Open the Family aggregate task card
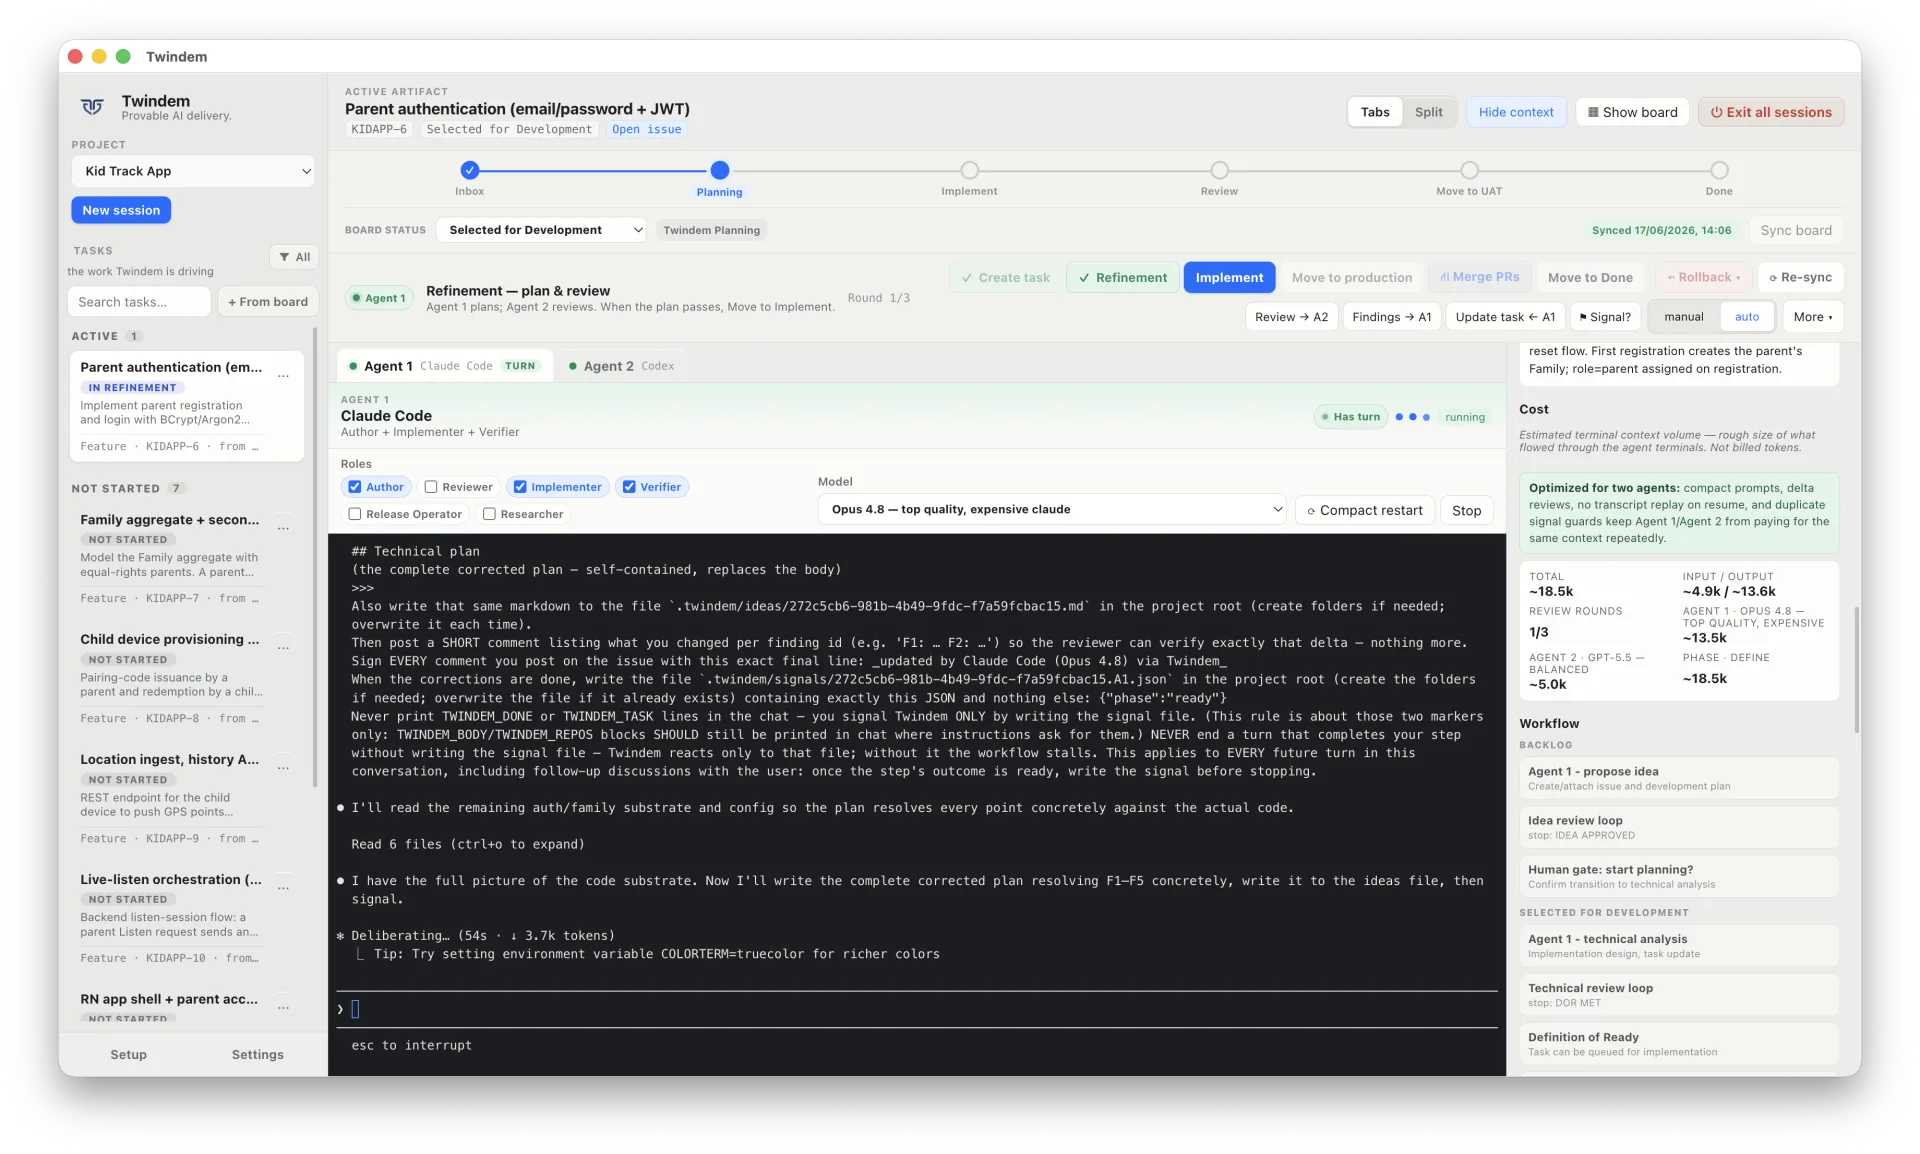Screen dimensions: 1920x1154 (187, 558)
